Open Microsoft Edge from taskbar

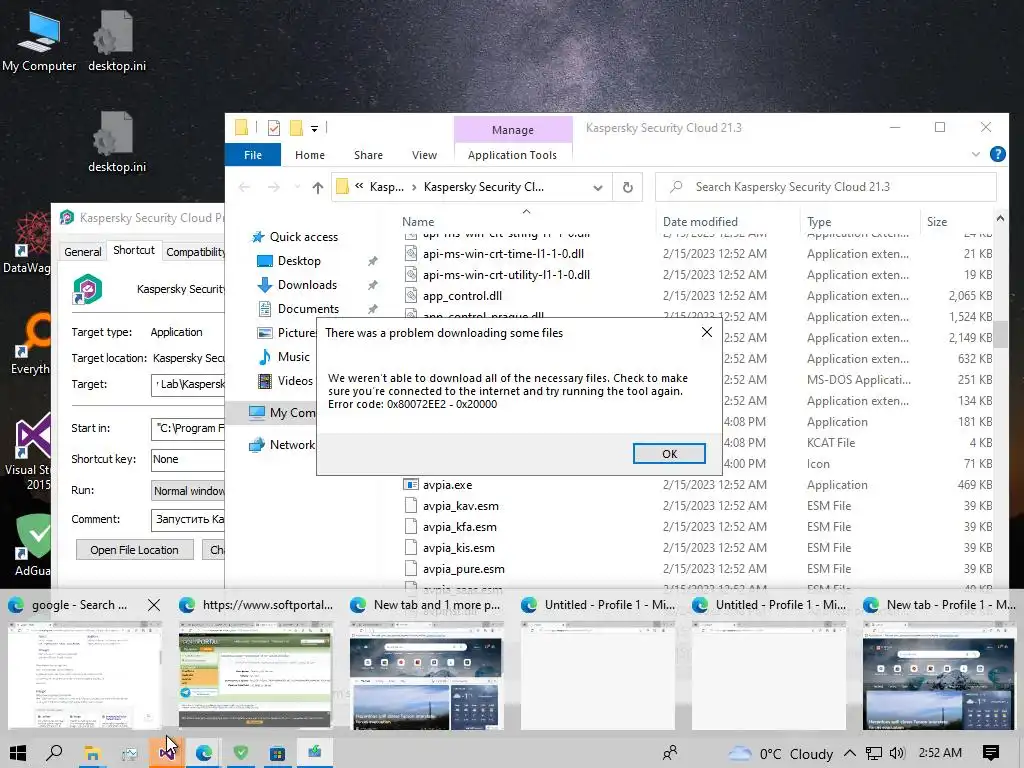(x=204, y=753)
